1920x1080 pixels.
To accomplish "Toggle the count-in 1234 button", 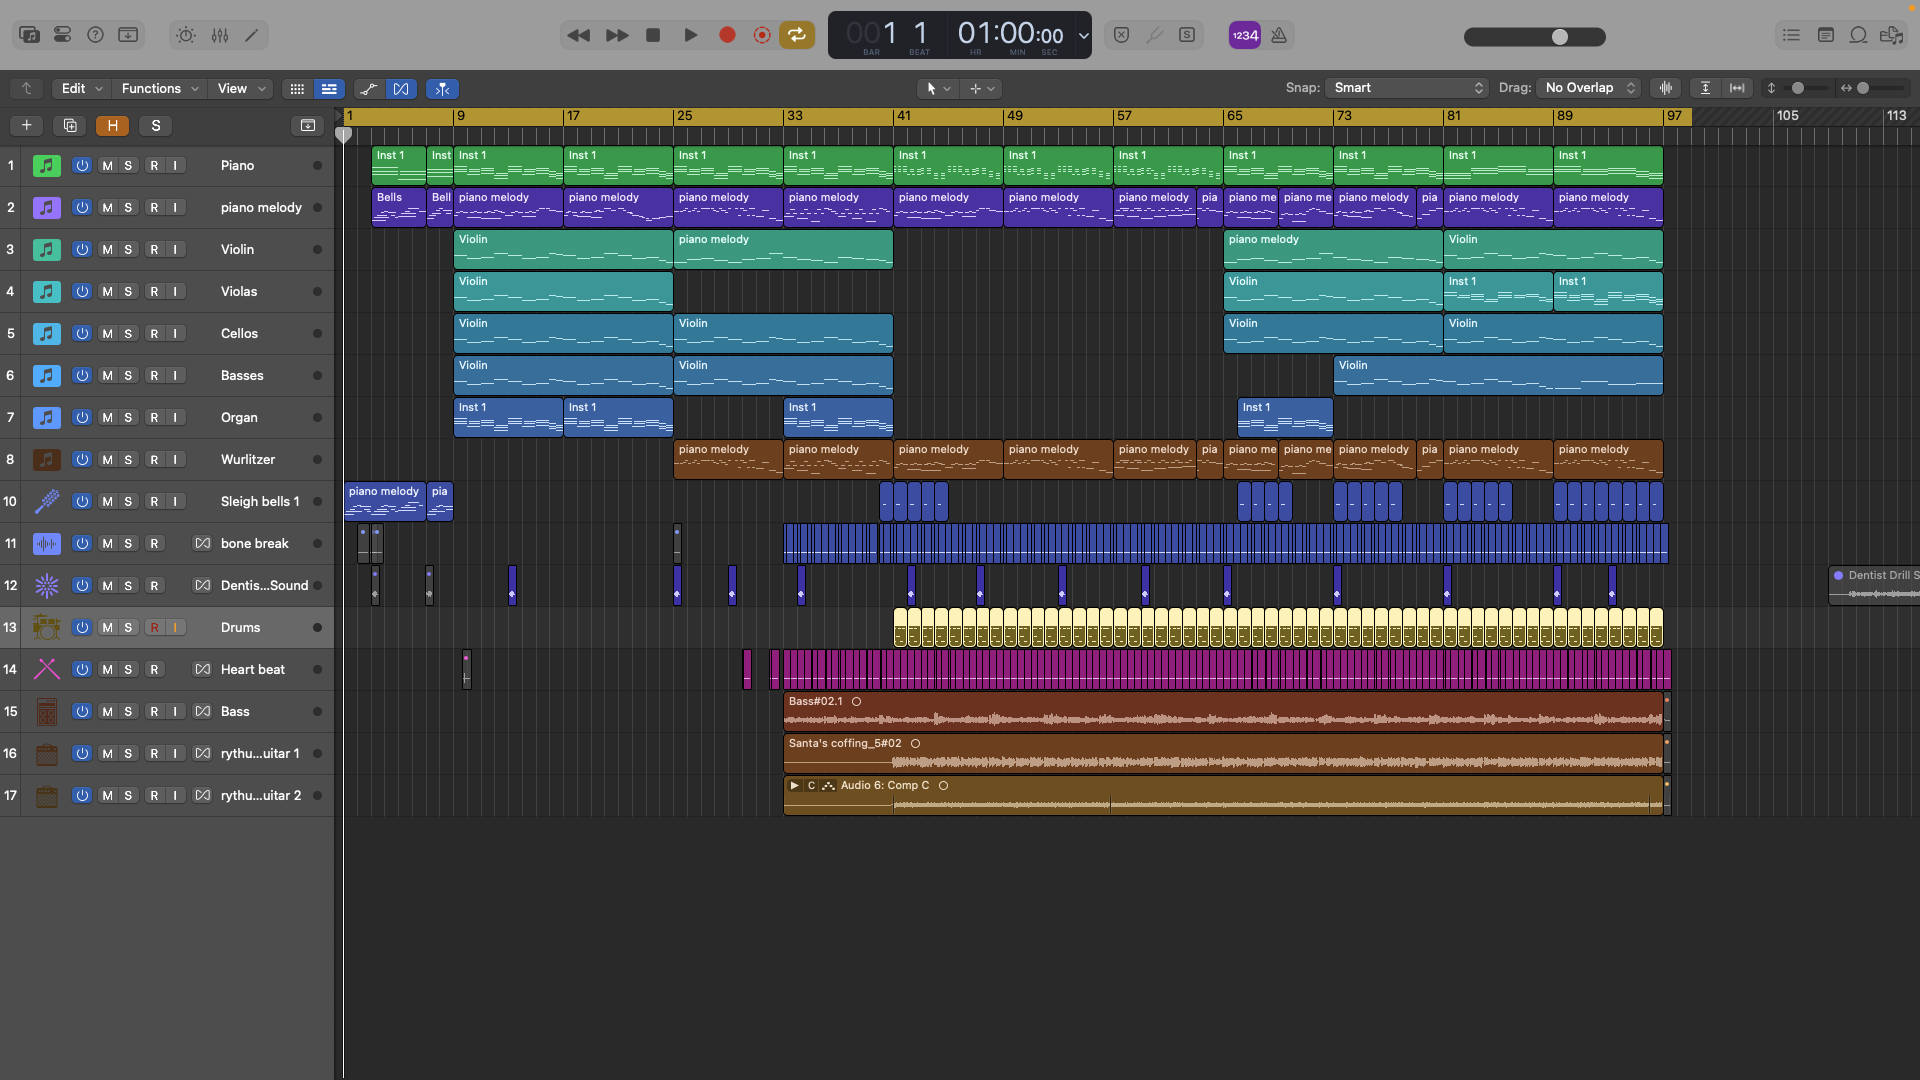I will pyautogui.click(x=1245, y=35).
